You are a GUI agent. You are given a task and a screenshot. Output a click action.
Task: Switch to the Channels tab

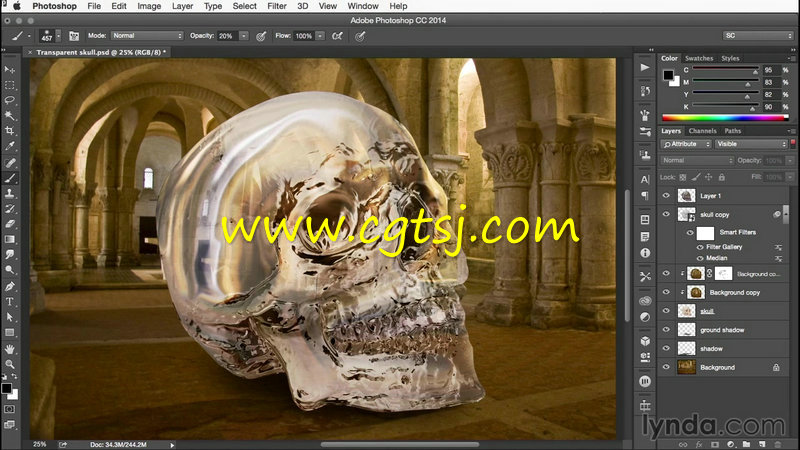(x=702, y=131)
